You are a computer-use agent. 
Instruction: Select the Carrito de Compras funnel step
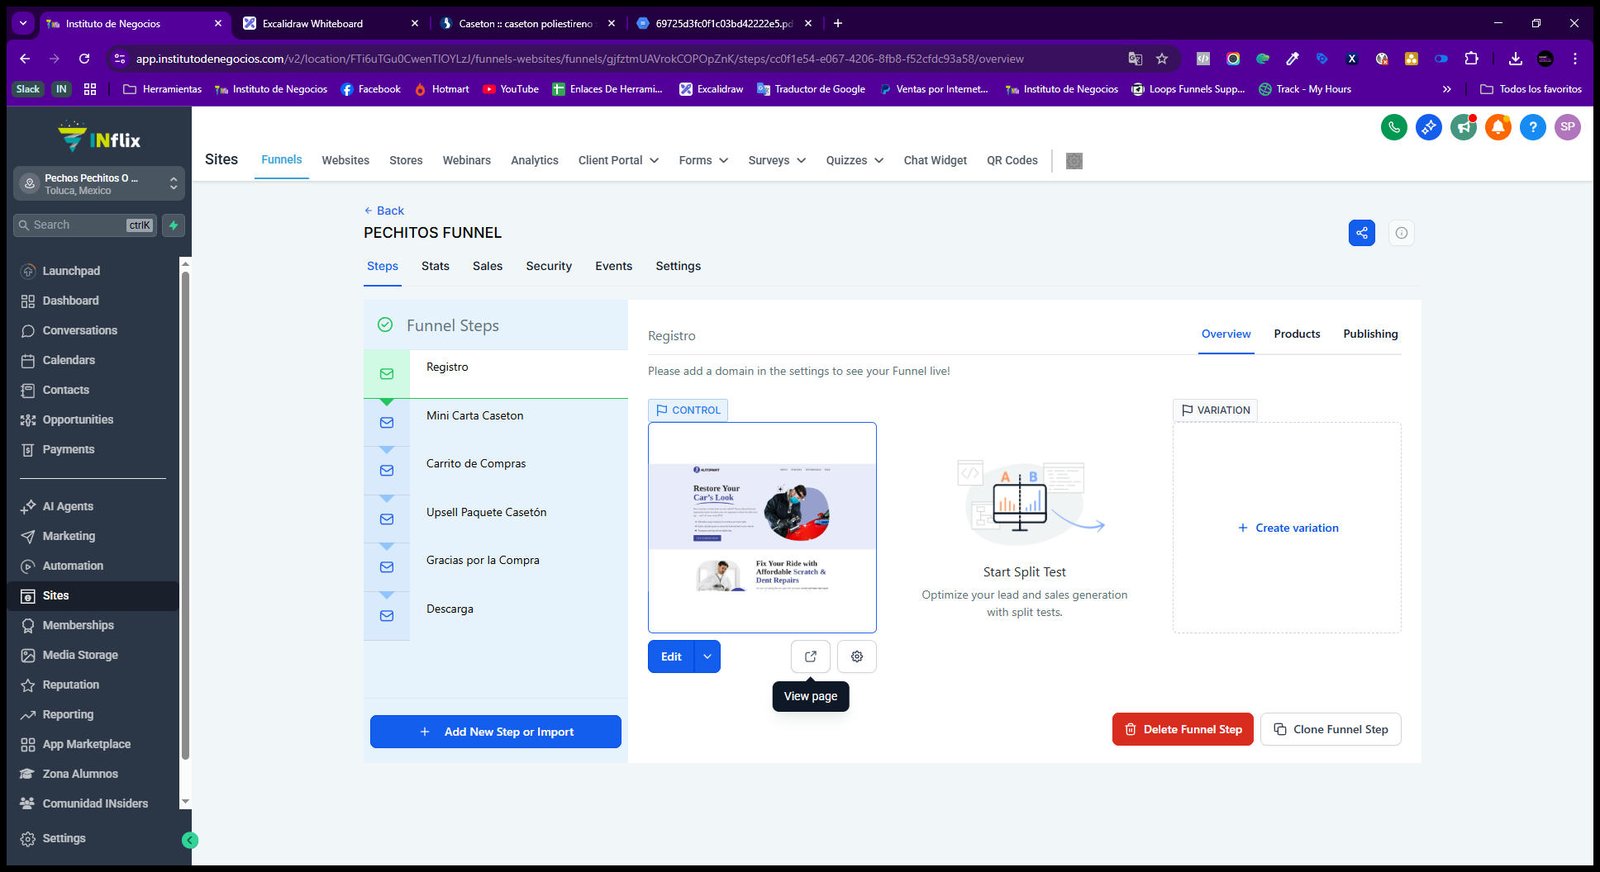point(496,464)
